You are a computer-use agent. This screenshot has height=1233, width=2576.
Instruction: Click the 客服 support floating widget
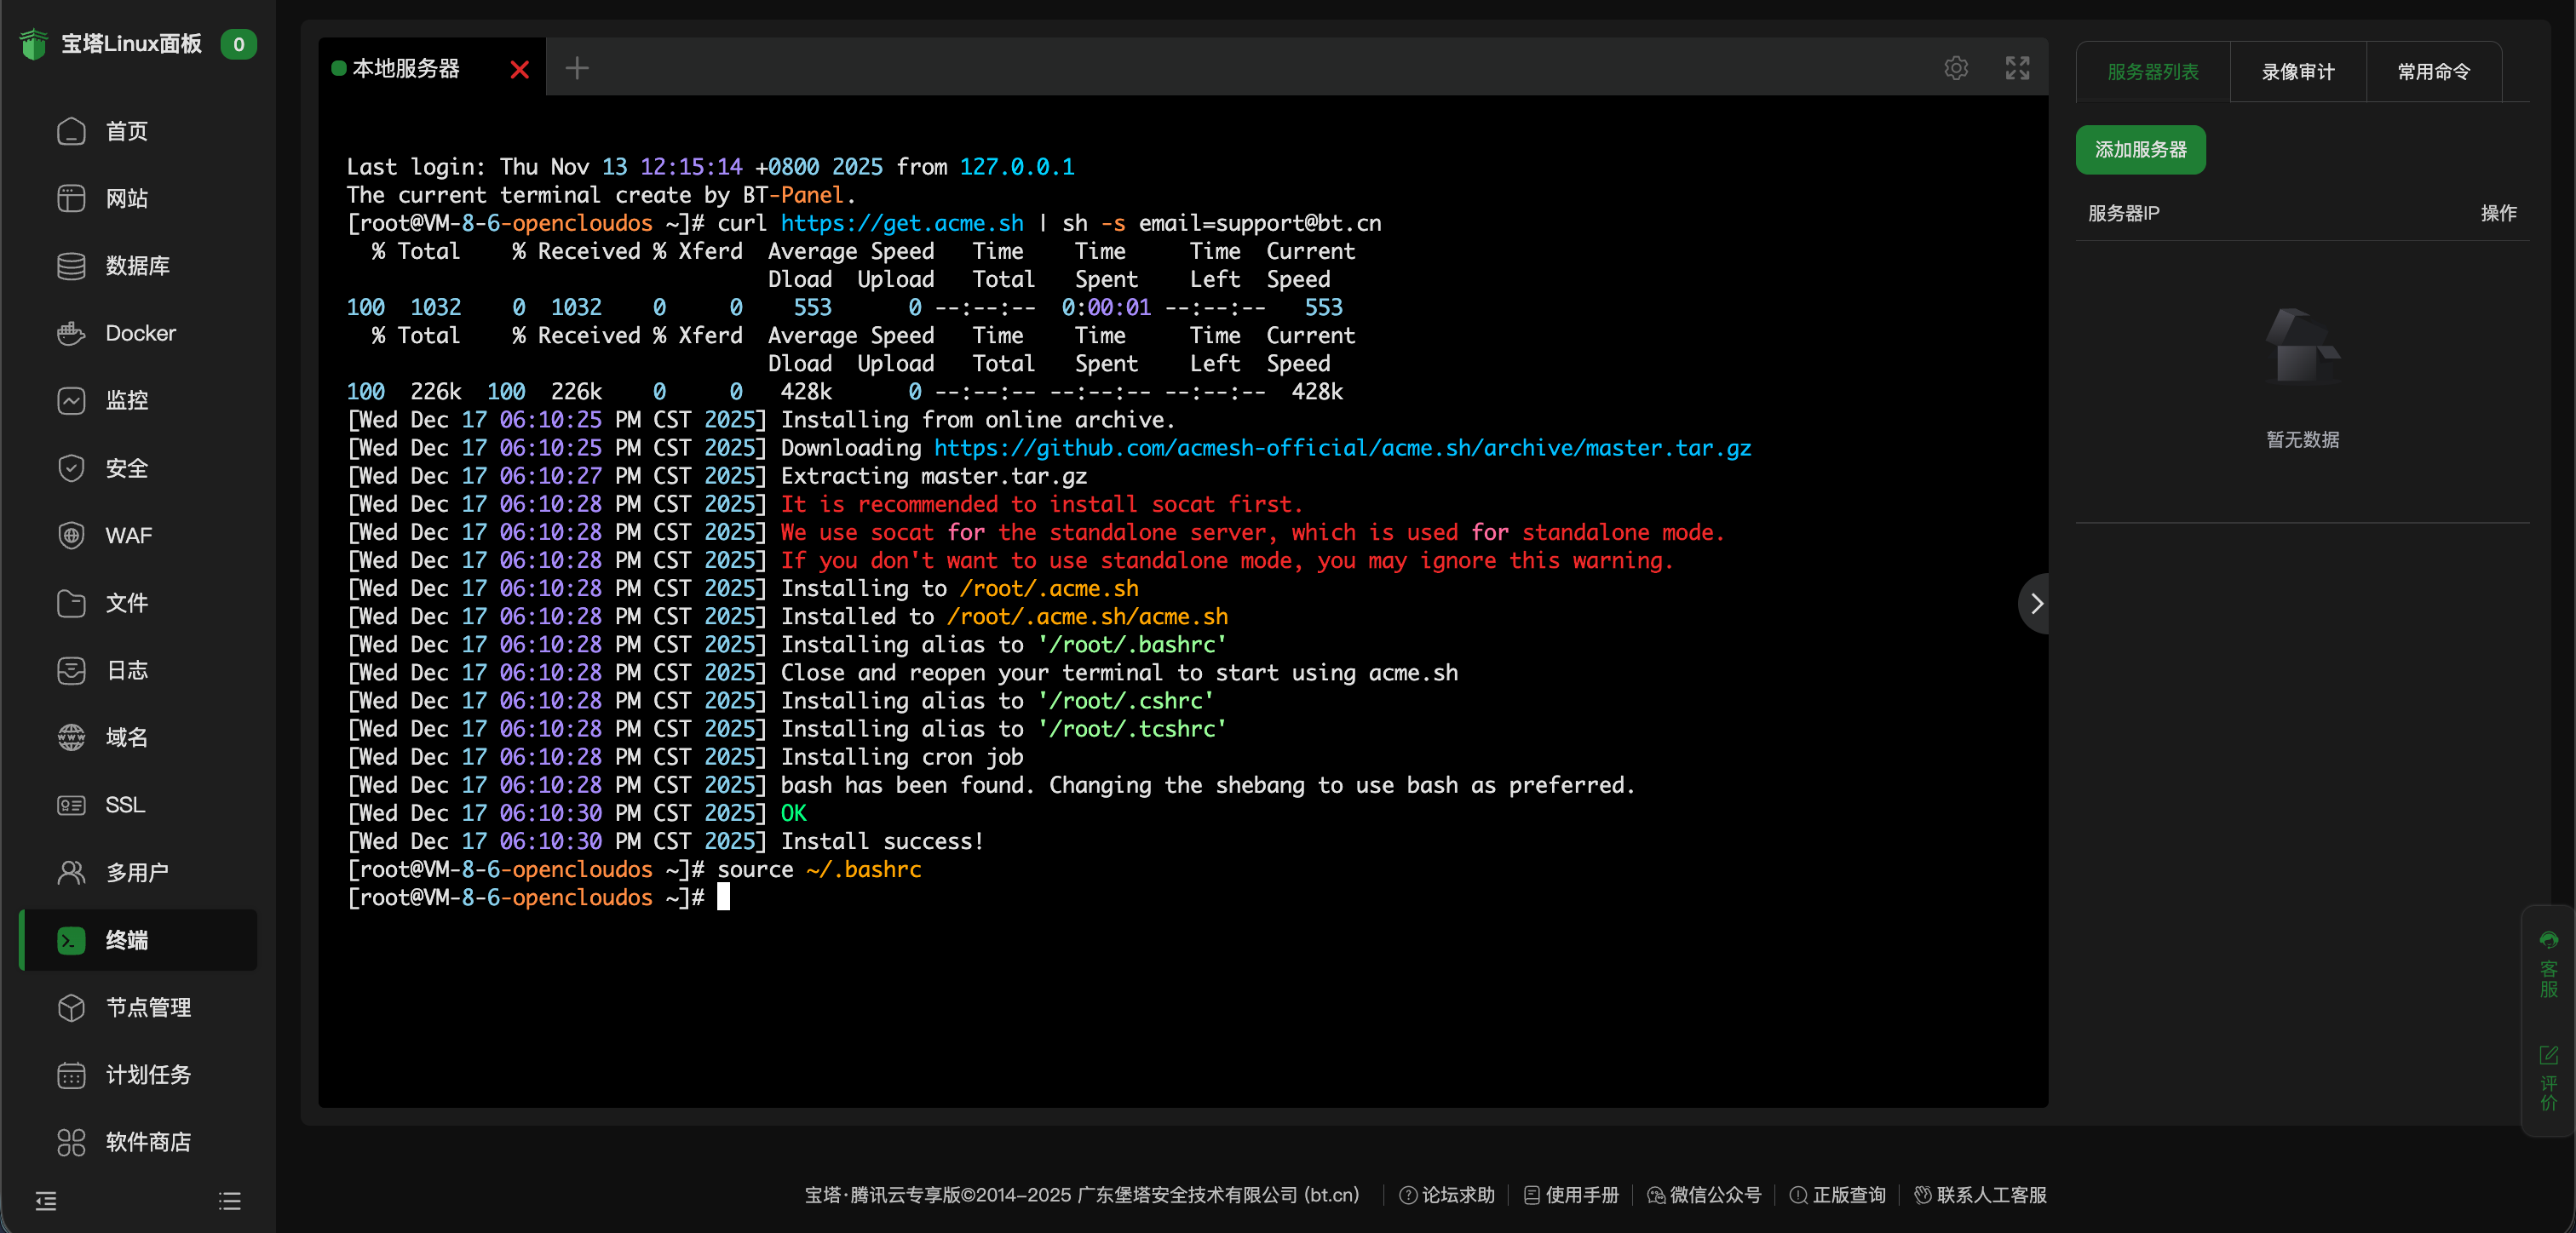(x=2548, y=965)
